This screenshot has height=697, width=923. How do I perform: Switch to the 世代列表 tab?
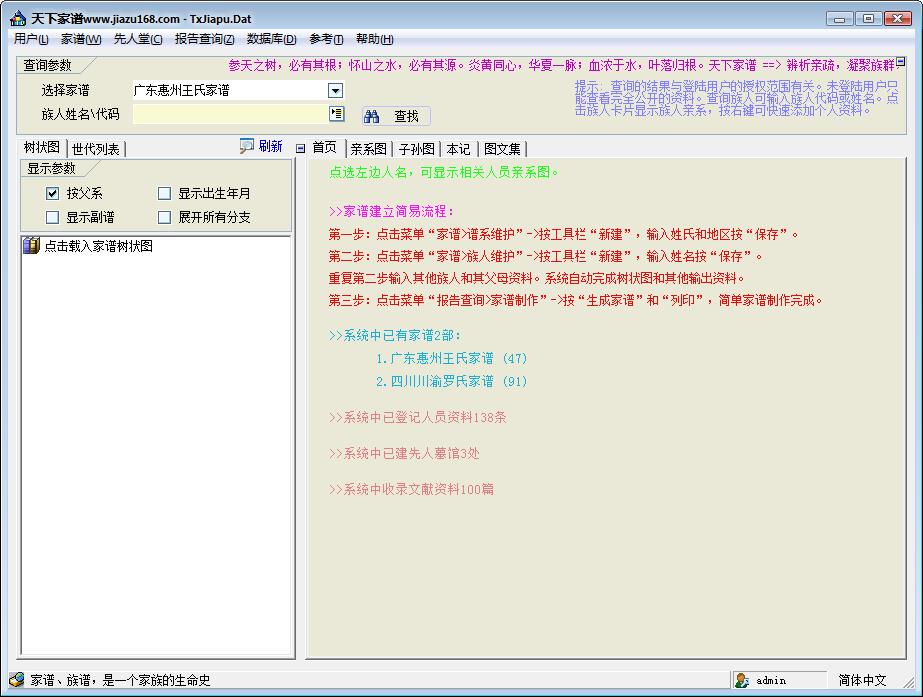(x=96, y=149)
